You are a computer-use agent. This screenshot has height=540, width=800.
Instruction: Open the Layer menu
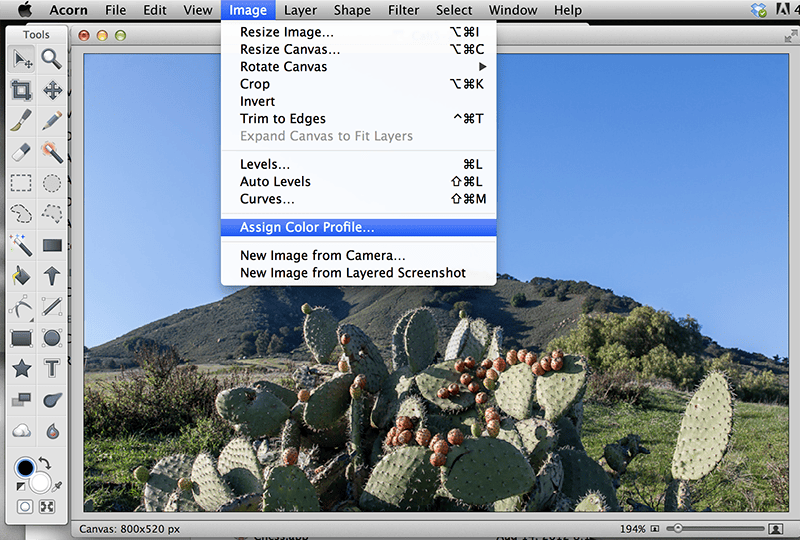click(300, 10)
